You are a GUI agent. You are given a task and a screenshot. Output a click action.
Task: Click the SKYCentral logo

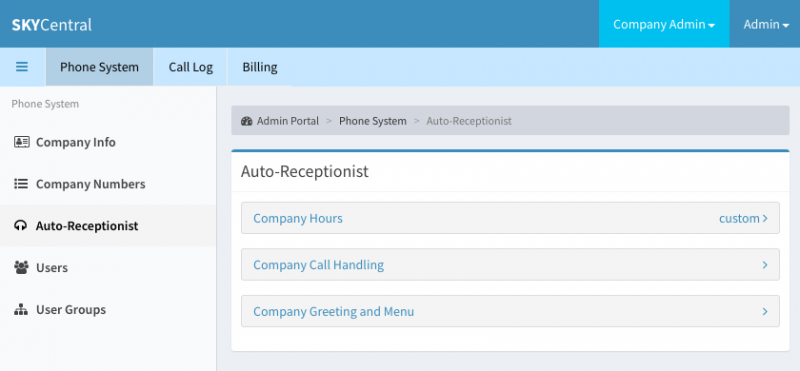pos(52,24)
